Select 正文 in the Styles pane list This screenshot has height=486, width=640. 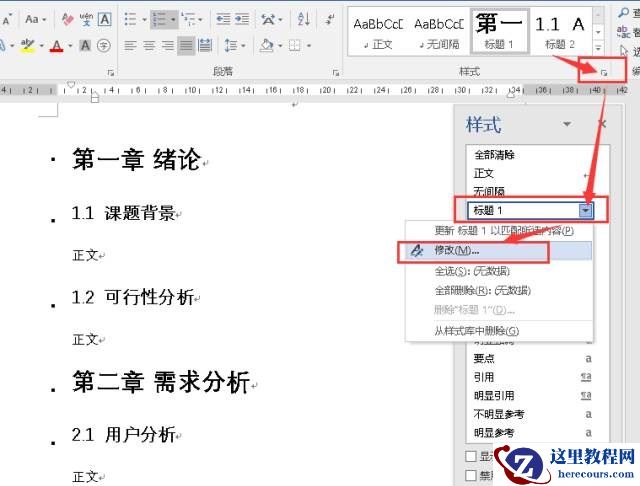tap(484, 174)
